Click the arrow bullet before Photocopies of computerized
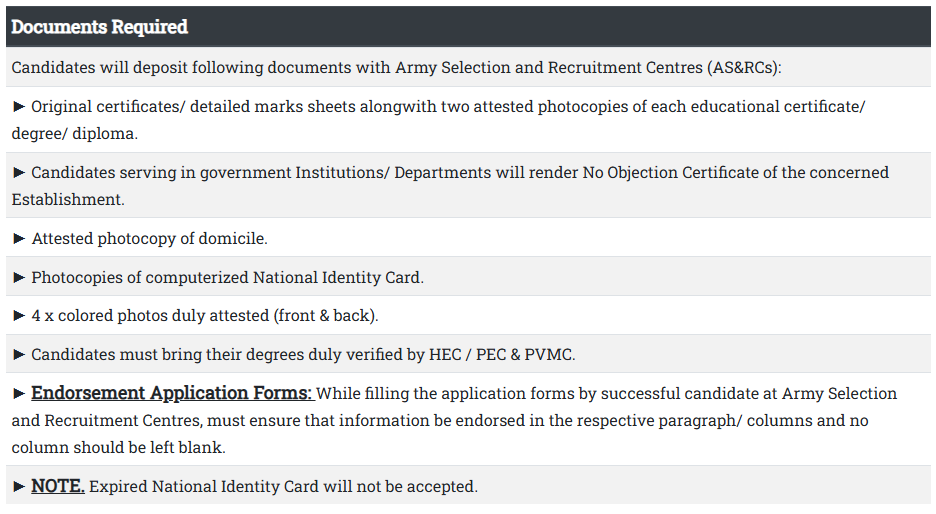 19,277
